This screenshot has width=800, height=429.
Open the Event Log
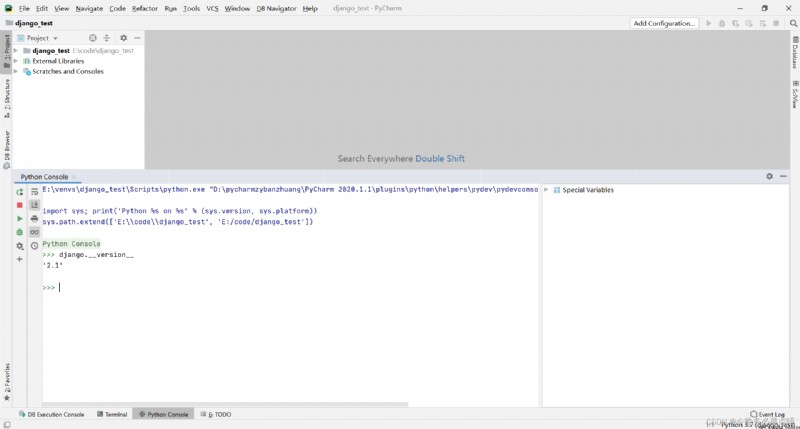tap(767, 414)
